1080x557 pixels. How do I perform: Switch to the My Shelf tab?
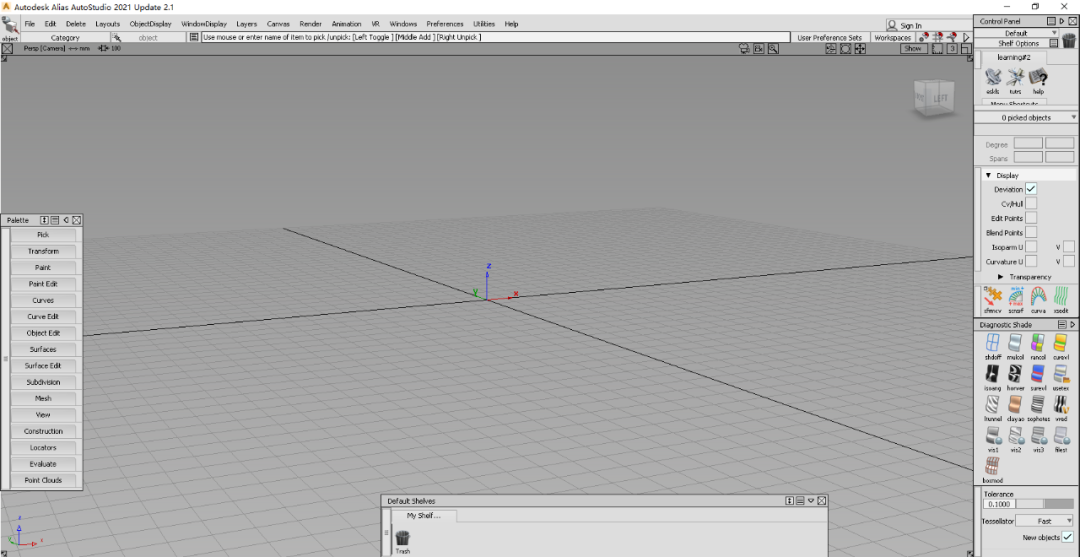tap(430, 516)
